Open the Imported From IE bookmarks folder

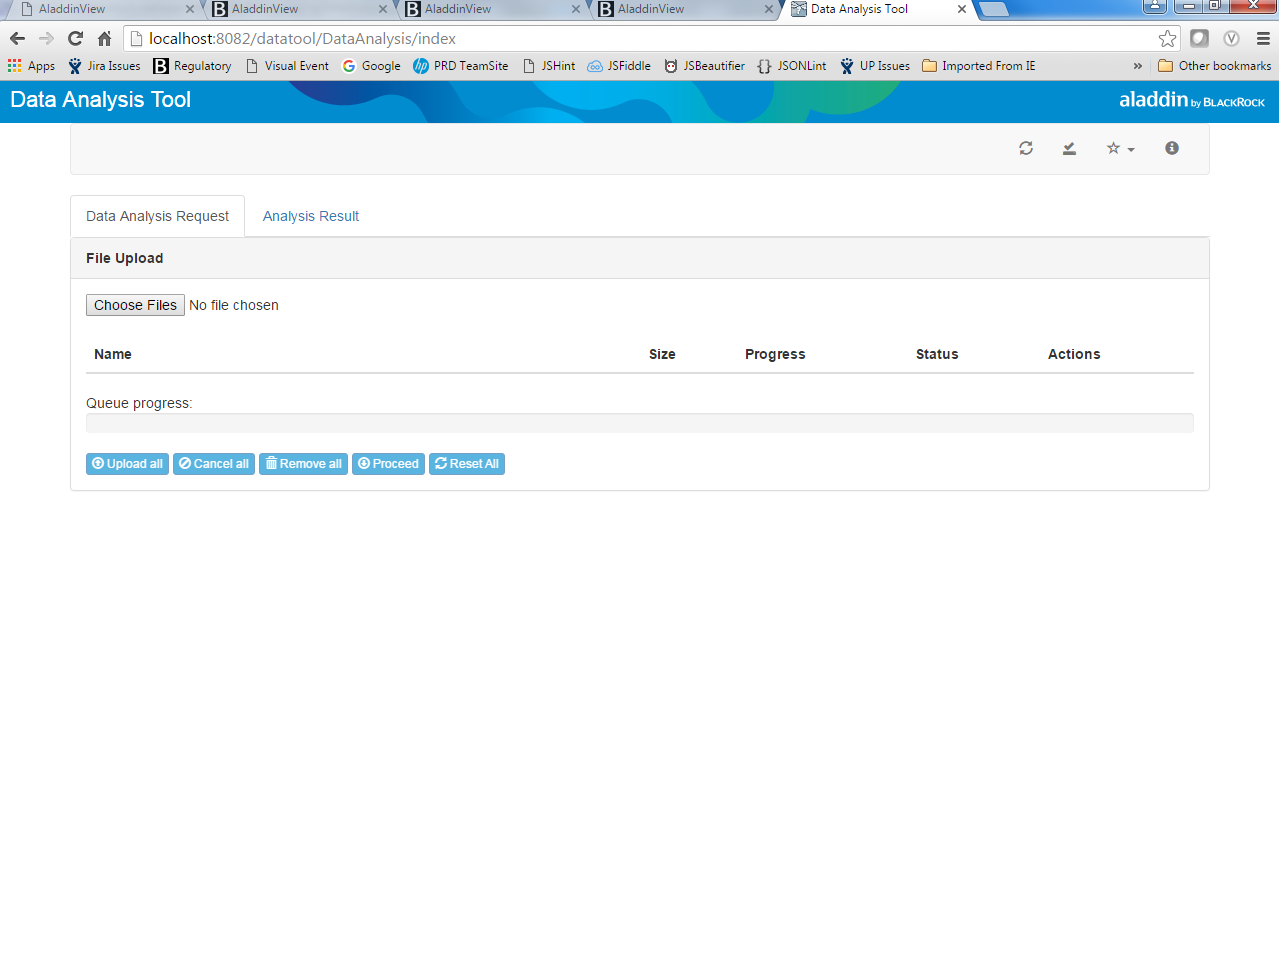979,66
